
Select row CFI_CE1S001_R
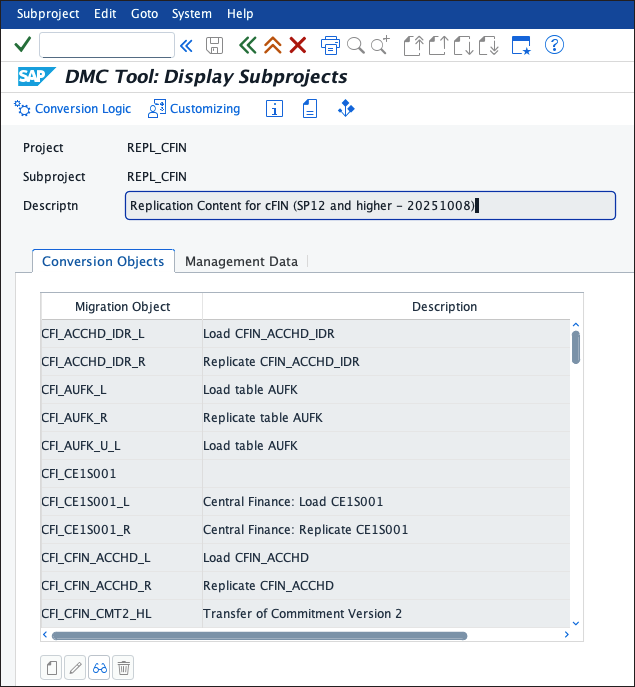[x=305, y=530]
